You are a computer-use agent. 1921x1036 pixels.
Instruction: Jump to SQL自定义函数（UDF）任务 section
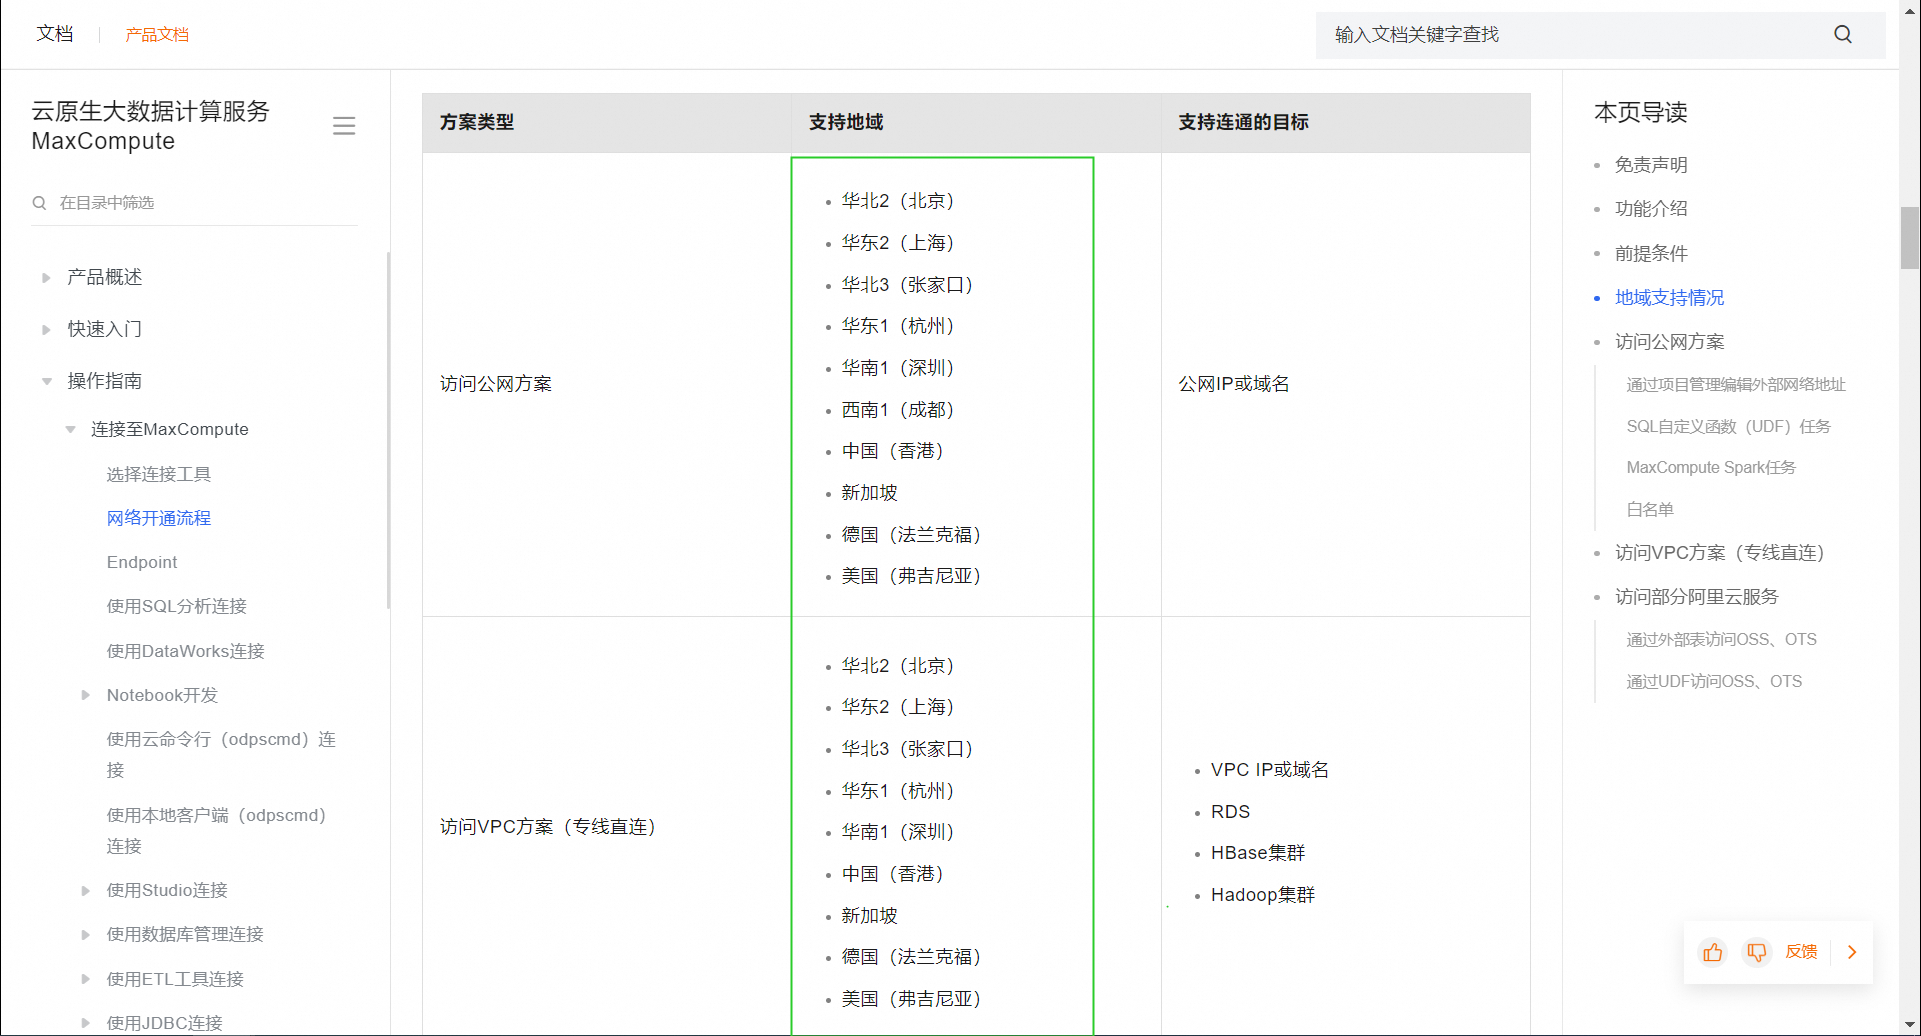click(1728, 427)
